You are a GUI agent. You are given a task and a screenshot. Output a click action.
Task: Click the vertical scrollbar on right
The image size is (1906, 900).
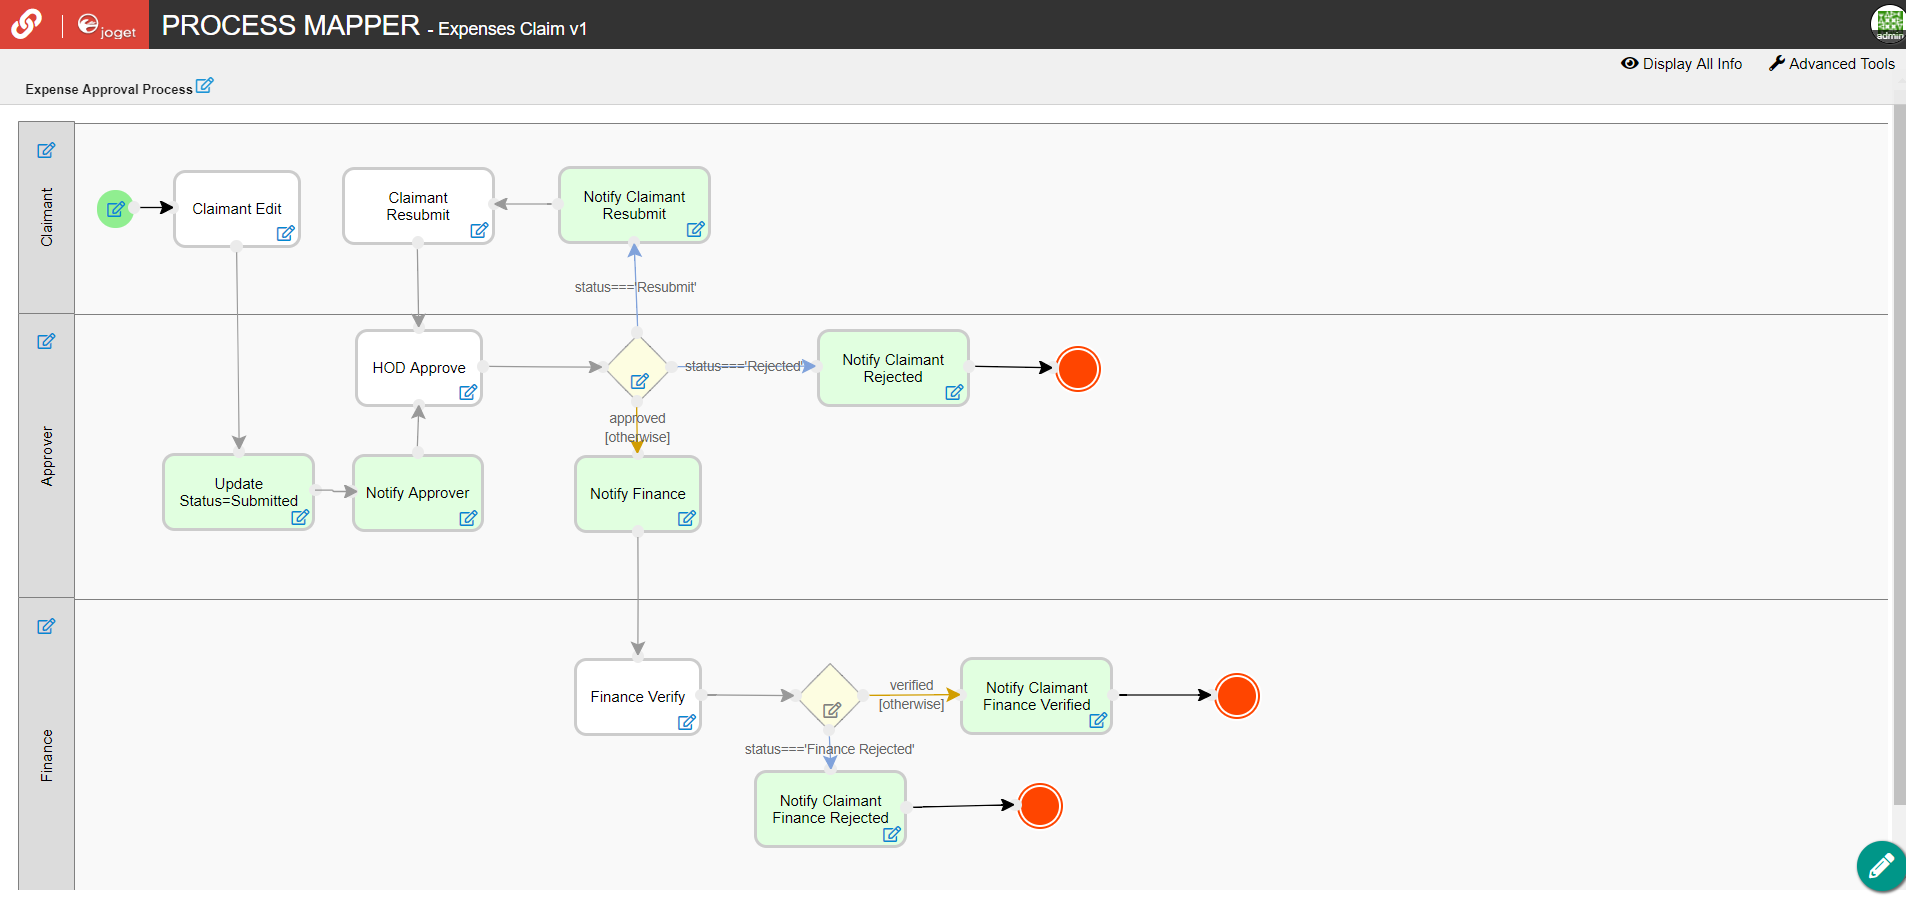[x=1899, y=450]
